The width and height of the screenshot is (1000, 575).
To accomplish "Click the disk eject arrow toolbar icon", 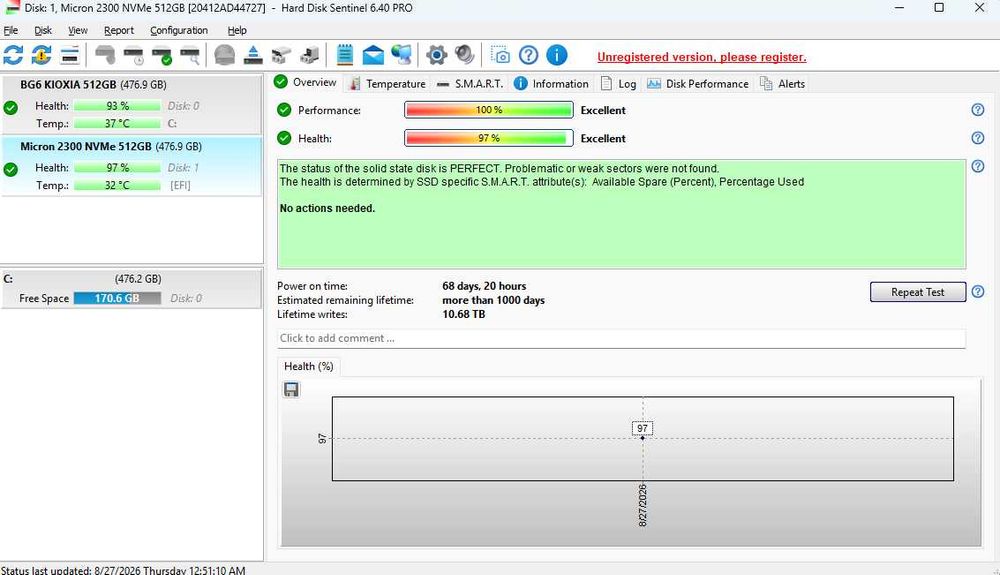I will tap(253, 55).
